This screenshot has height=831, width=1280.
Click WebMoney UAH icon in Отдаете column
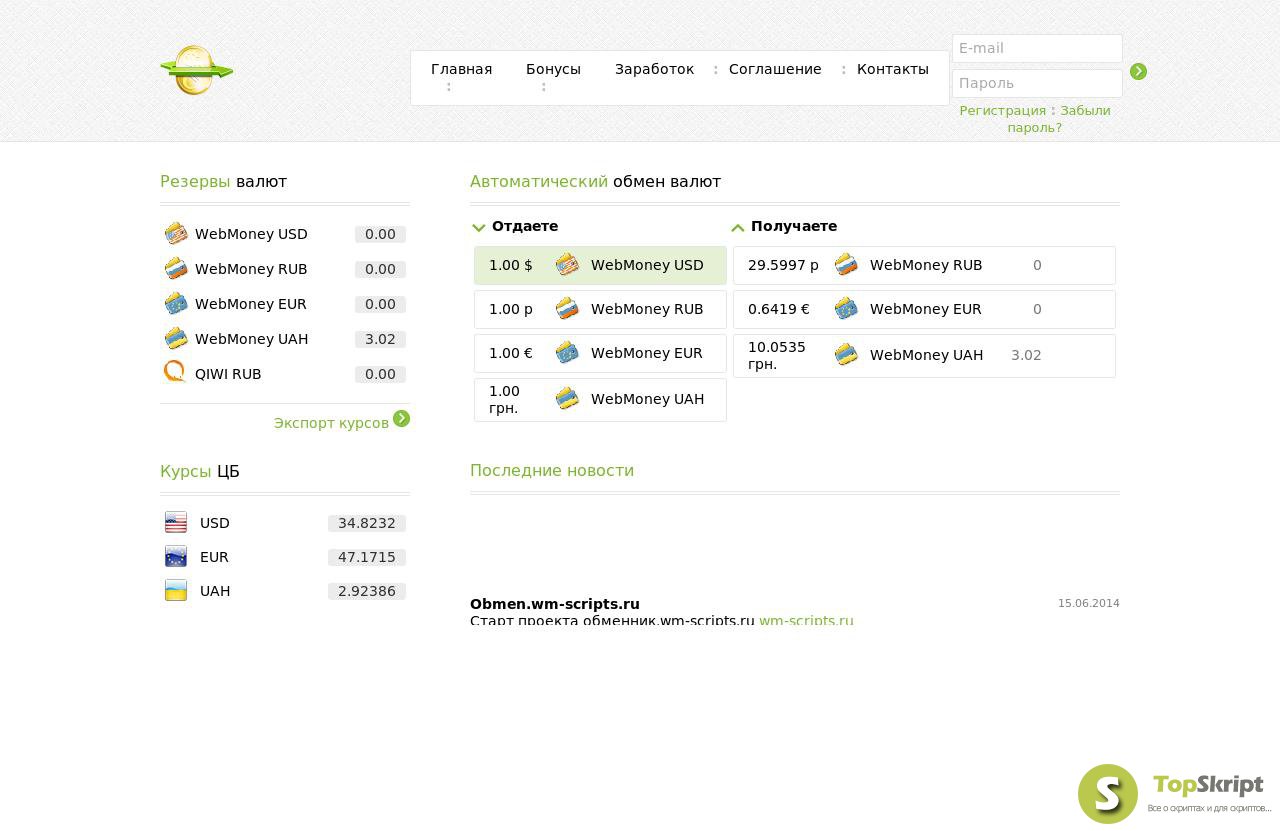point(567,399)
